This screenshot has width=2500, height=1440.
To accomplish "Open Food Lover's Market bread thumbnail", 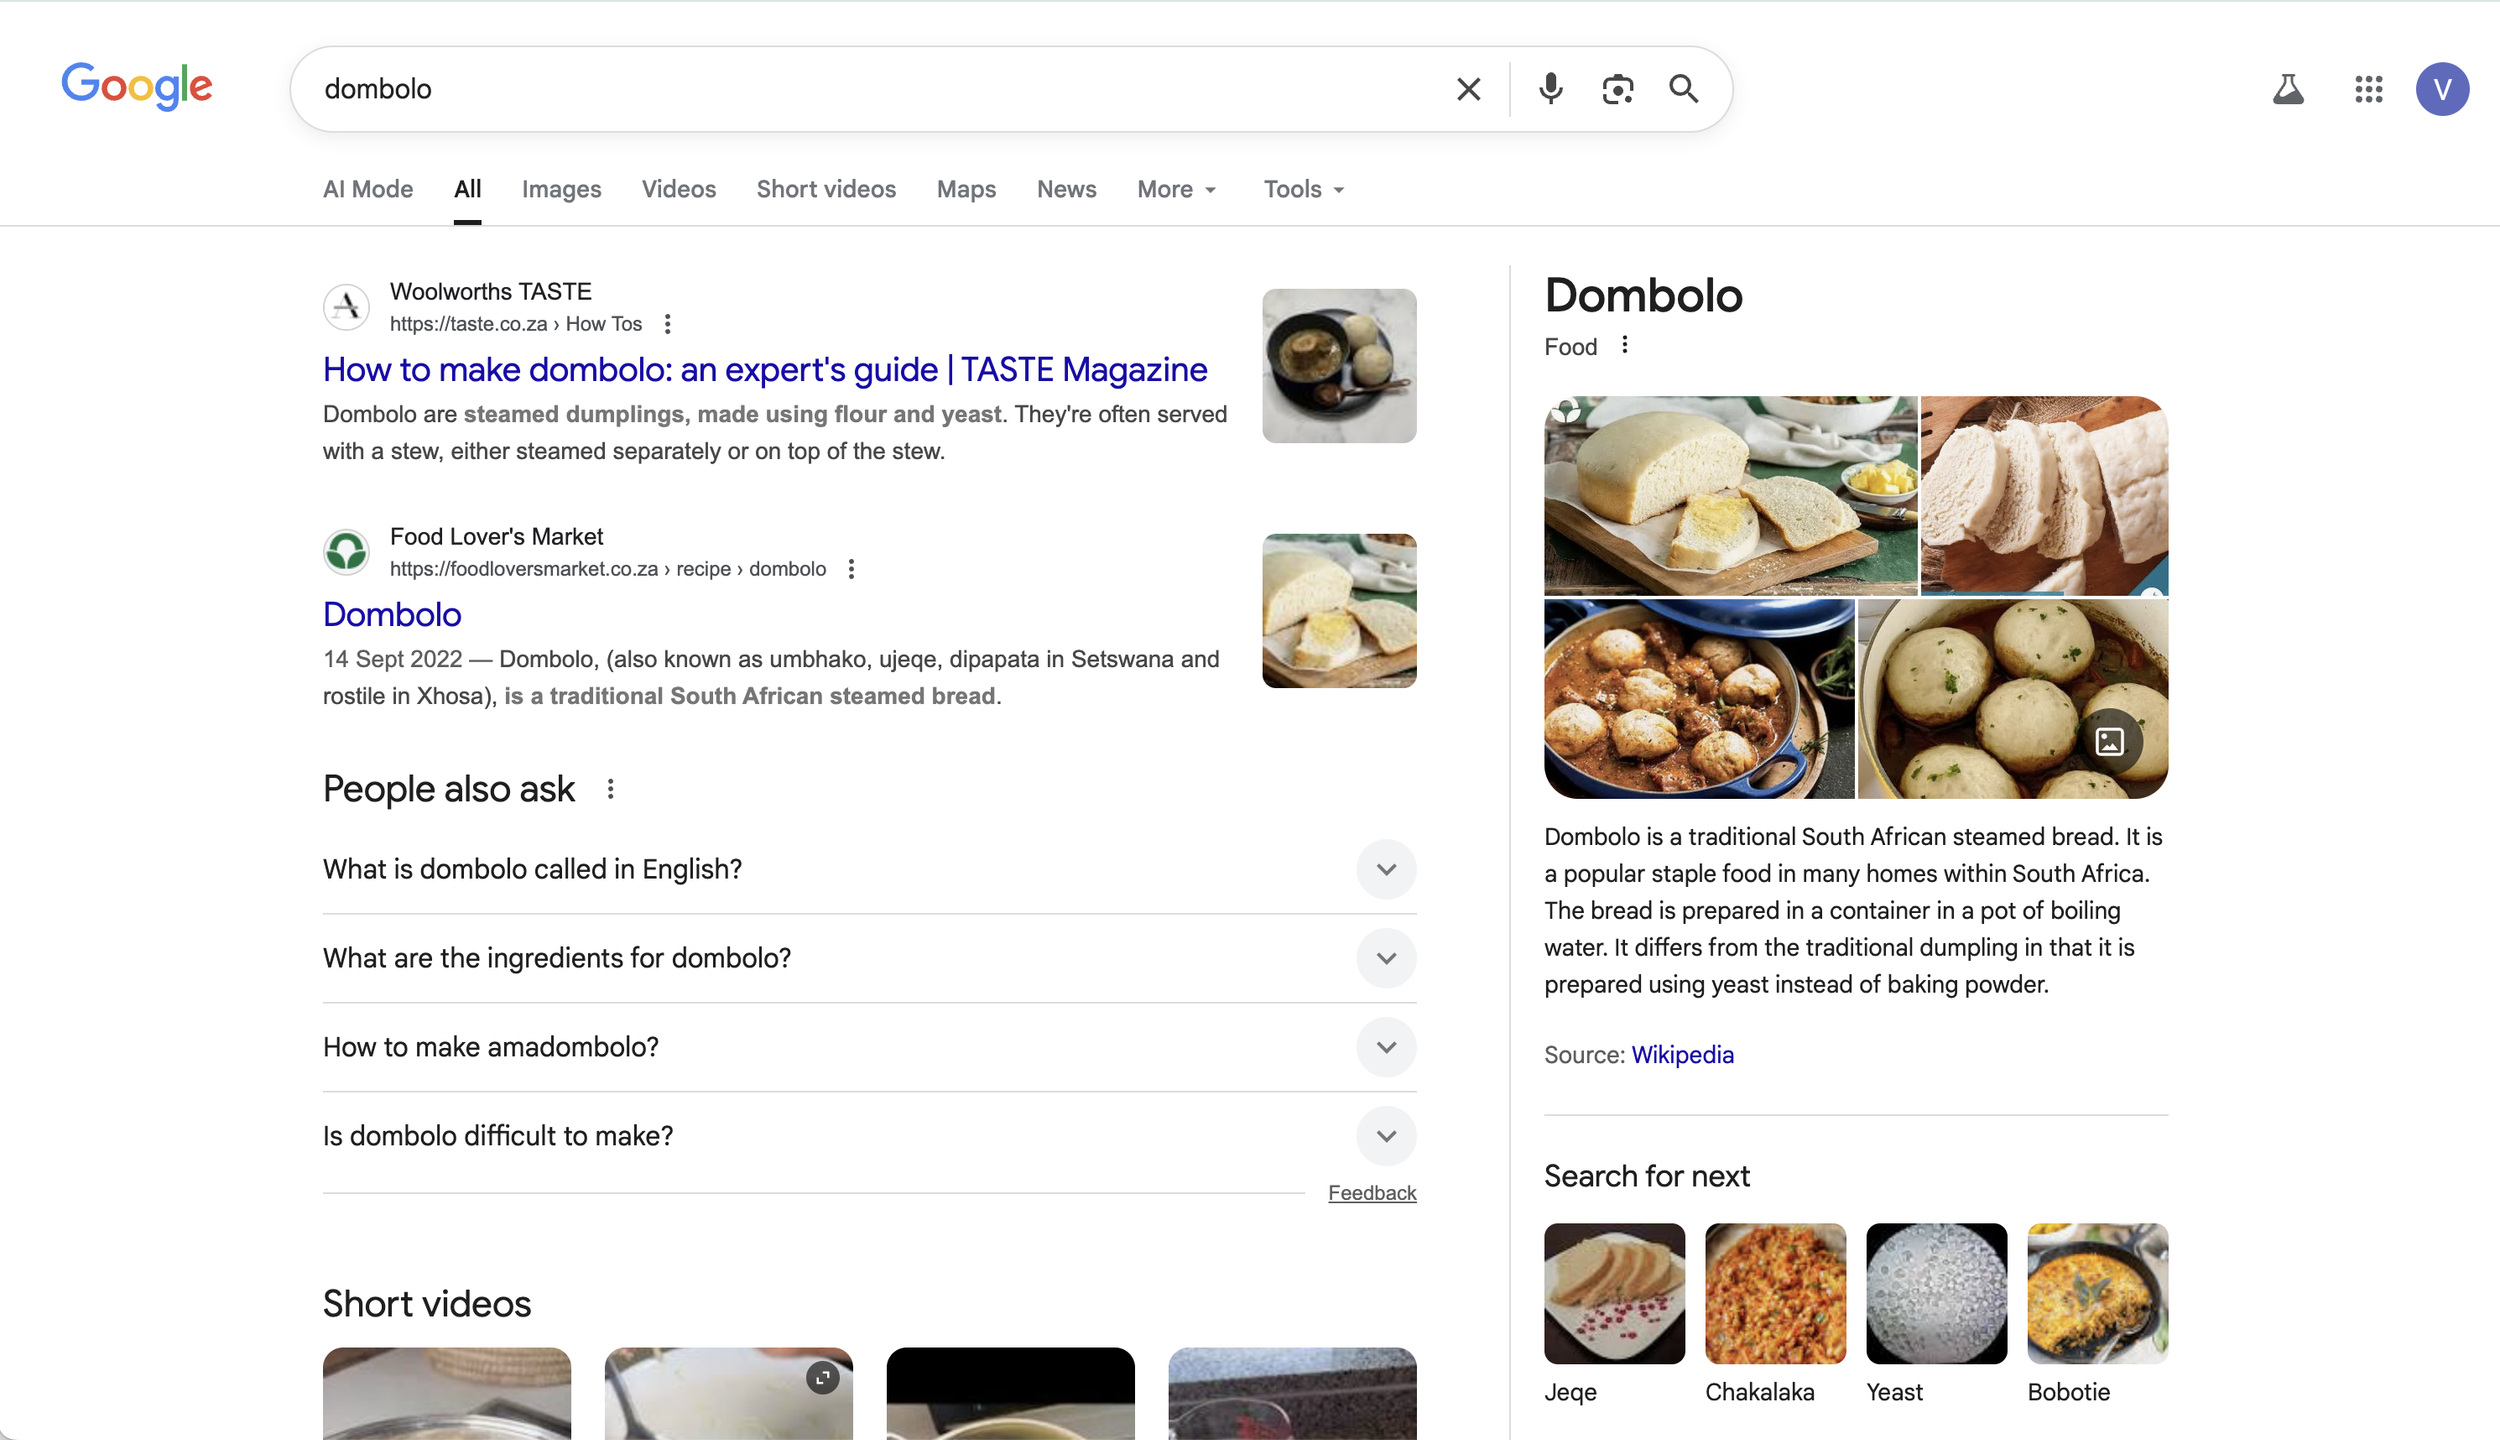I will coord(1339,611).
